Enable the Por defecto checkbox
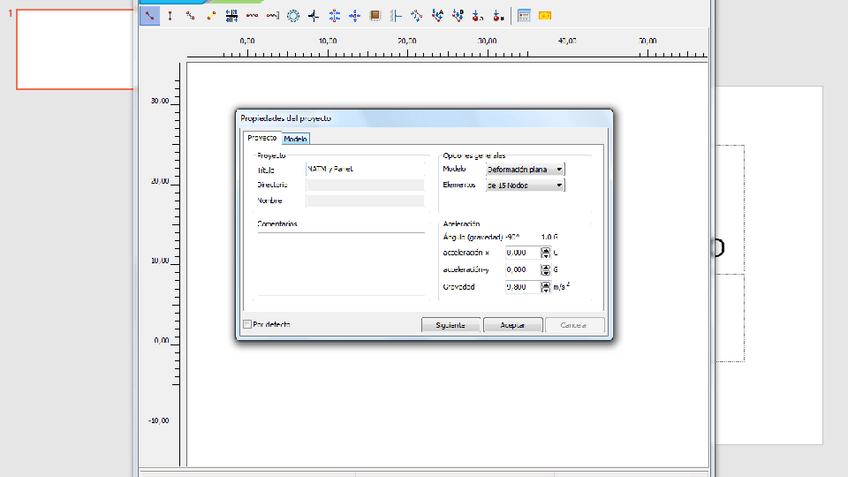 248,324
